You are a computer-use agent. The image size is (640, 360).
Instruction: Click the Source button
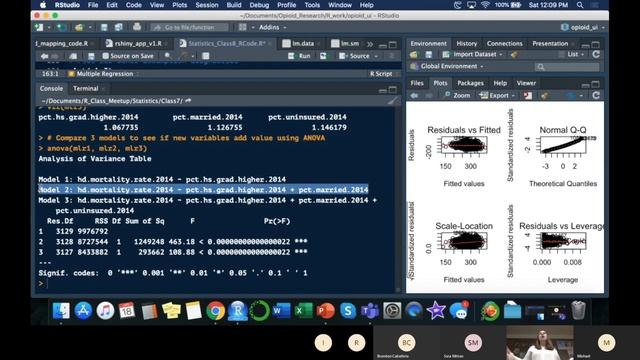pos(354,56)
